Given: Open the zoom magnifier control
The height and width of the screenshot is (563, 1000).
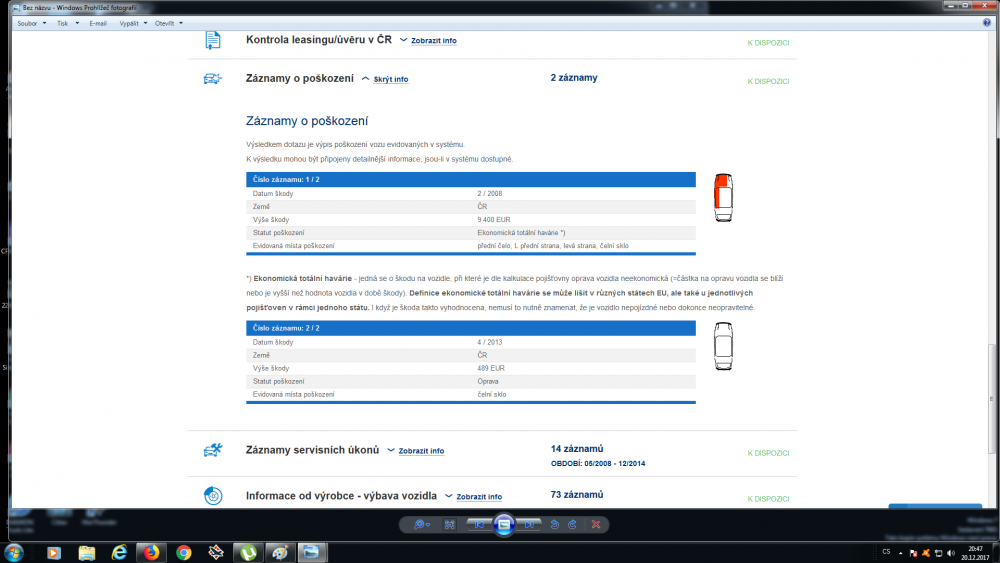Looking at the screenshot, I should pyautogui.click(x=421, y=524).
